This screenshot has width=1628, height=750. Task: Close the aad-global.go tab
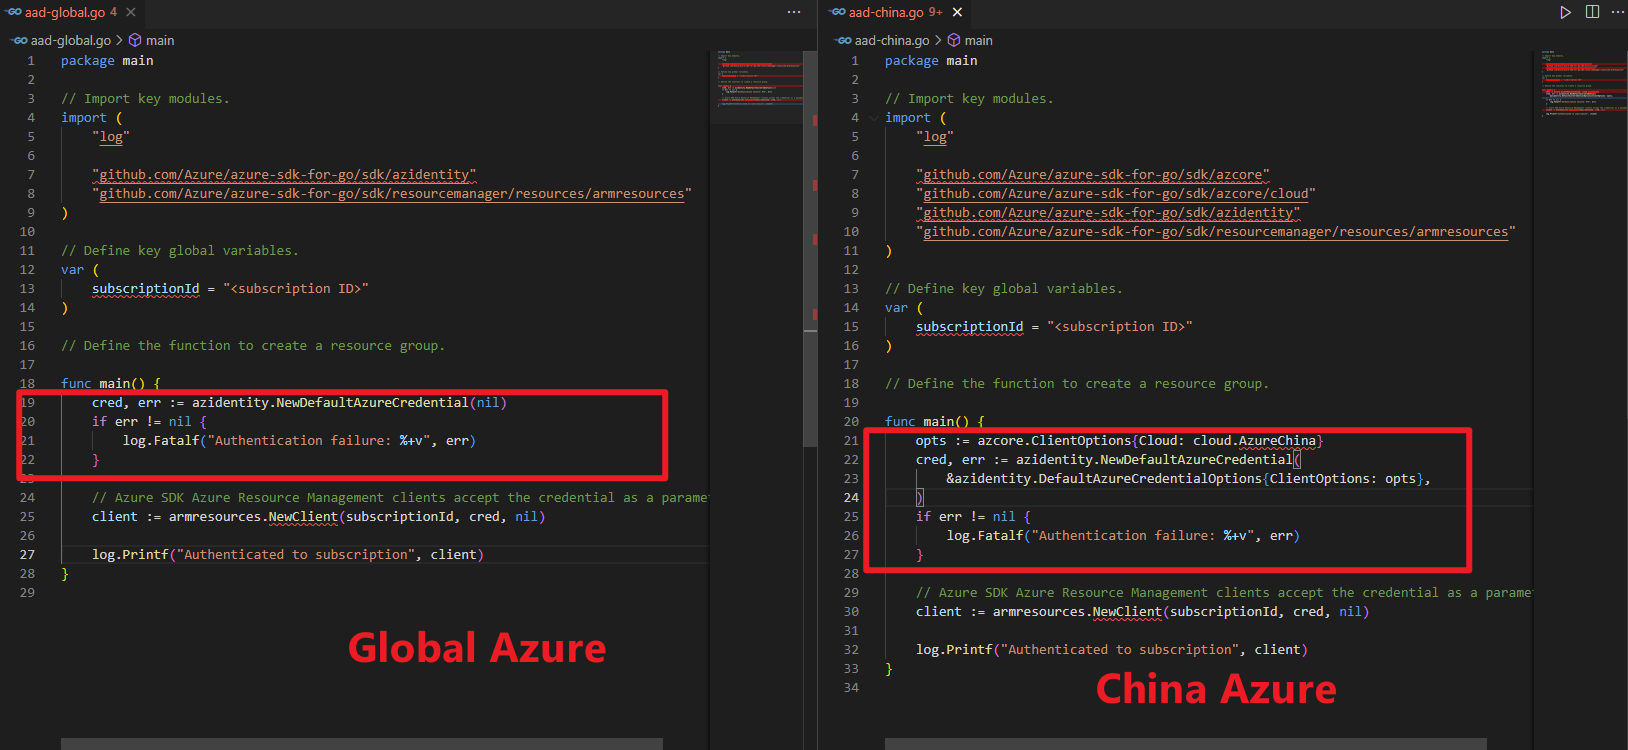click(131, 12)
